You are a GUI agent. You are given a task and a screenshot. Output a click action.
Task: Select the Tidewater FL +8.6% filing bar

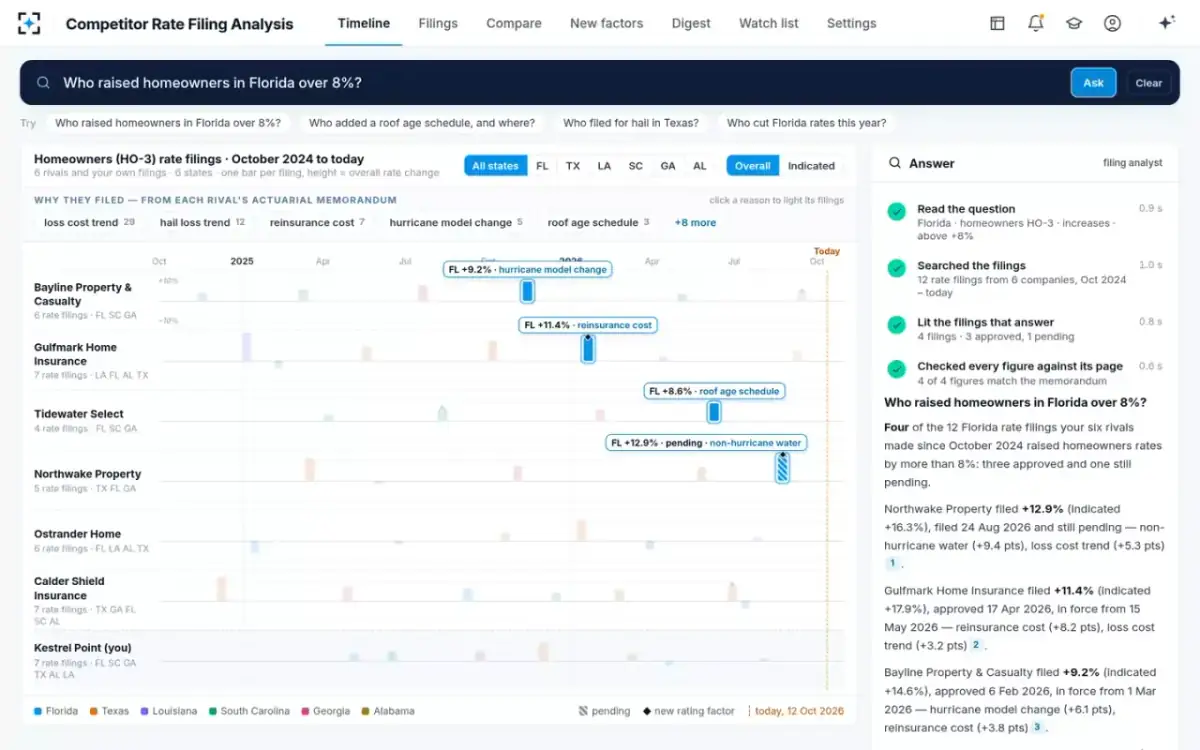point(714,411)
